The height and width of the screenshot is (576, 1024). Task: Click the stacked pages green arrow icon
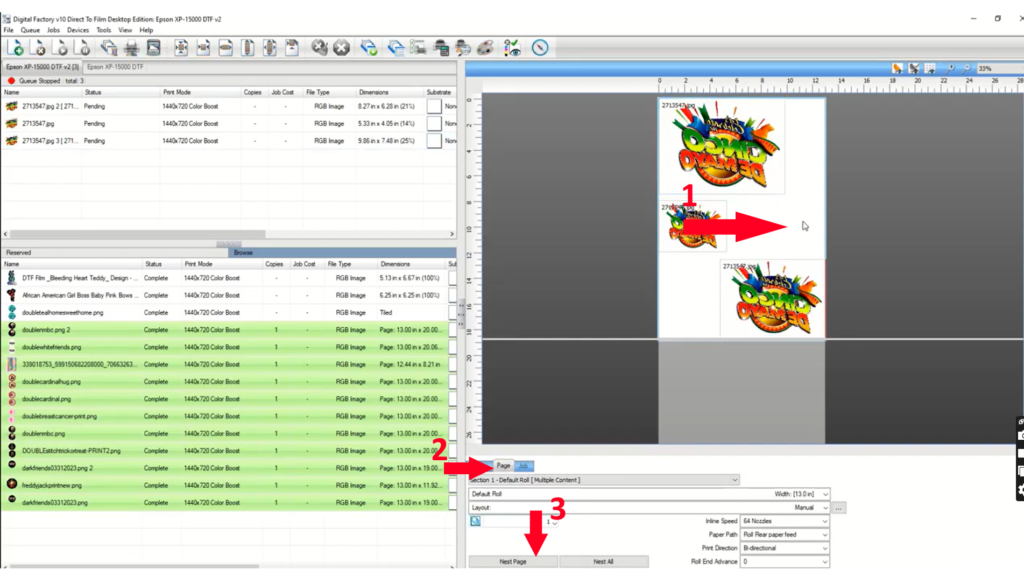pyautogui.click(x=369, y=48)
